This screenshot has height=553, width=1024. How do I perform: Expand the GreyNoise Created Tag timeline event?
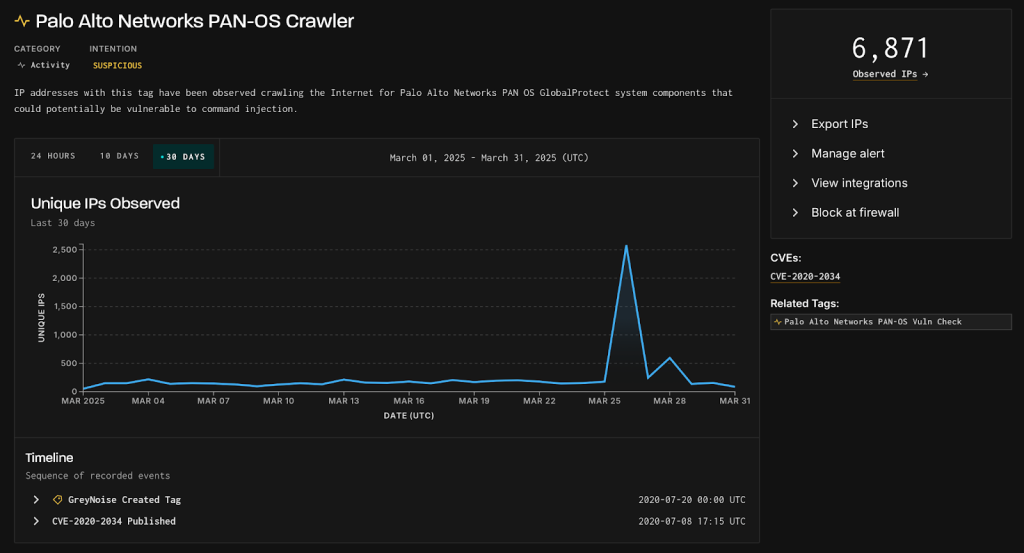36,499
